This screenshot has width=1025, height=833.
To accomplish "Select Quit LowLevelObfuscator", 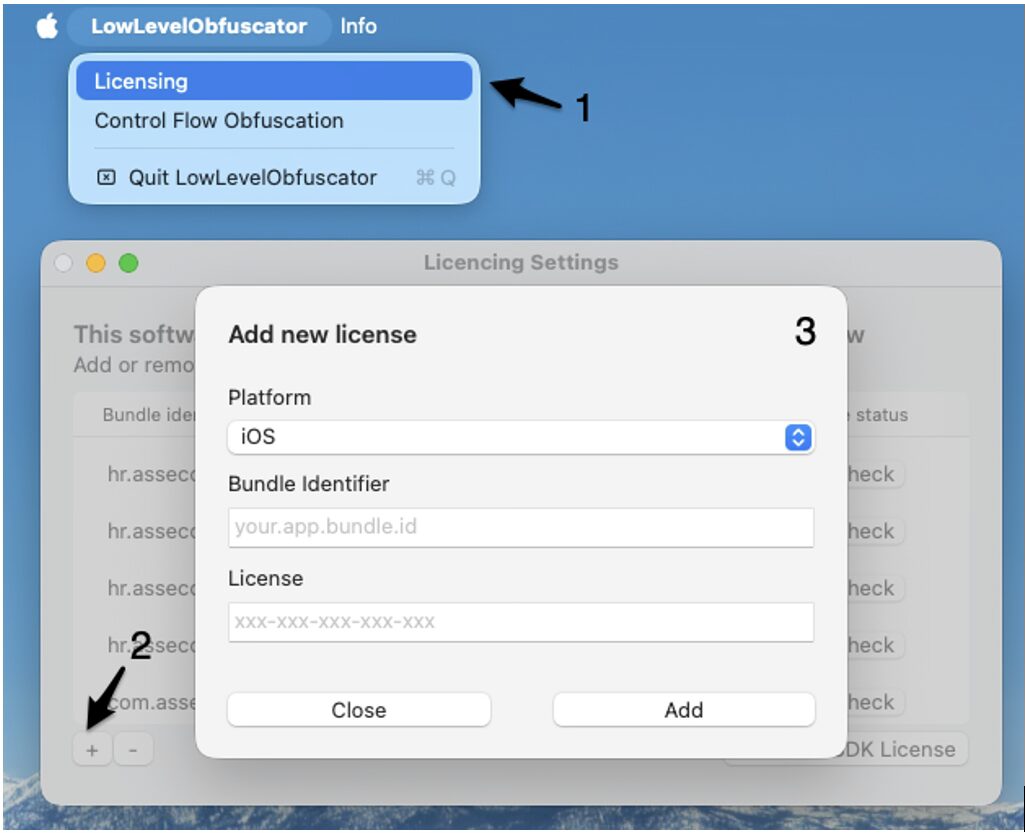I will [x=252, y=178].
